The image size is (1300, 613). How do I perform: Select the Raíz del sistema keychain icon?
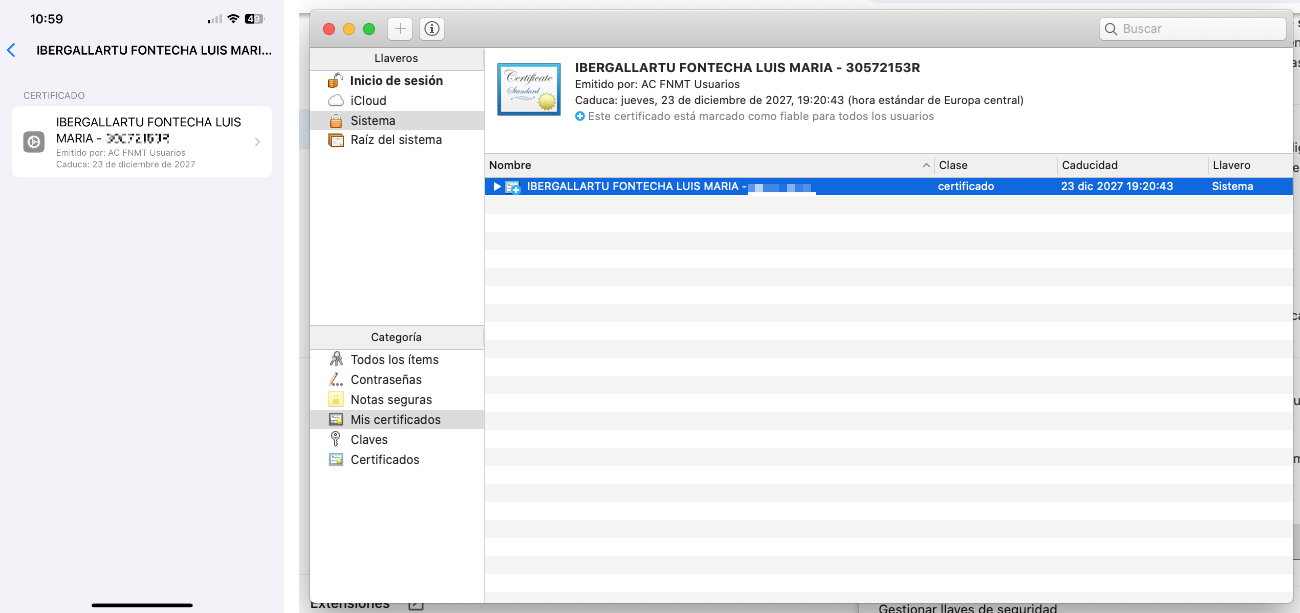coord(336,140)
